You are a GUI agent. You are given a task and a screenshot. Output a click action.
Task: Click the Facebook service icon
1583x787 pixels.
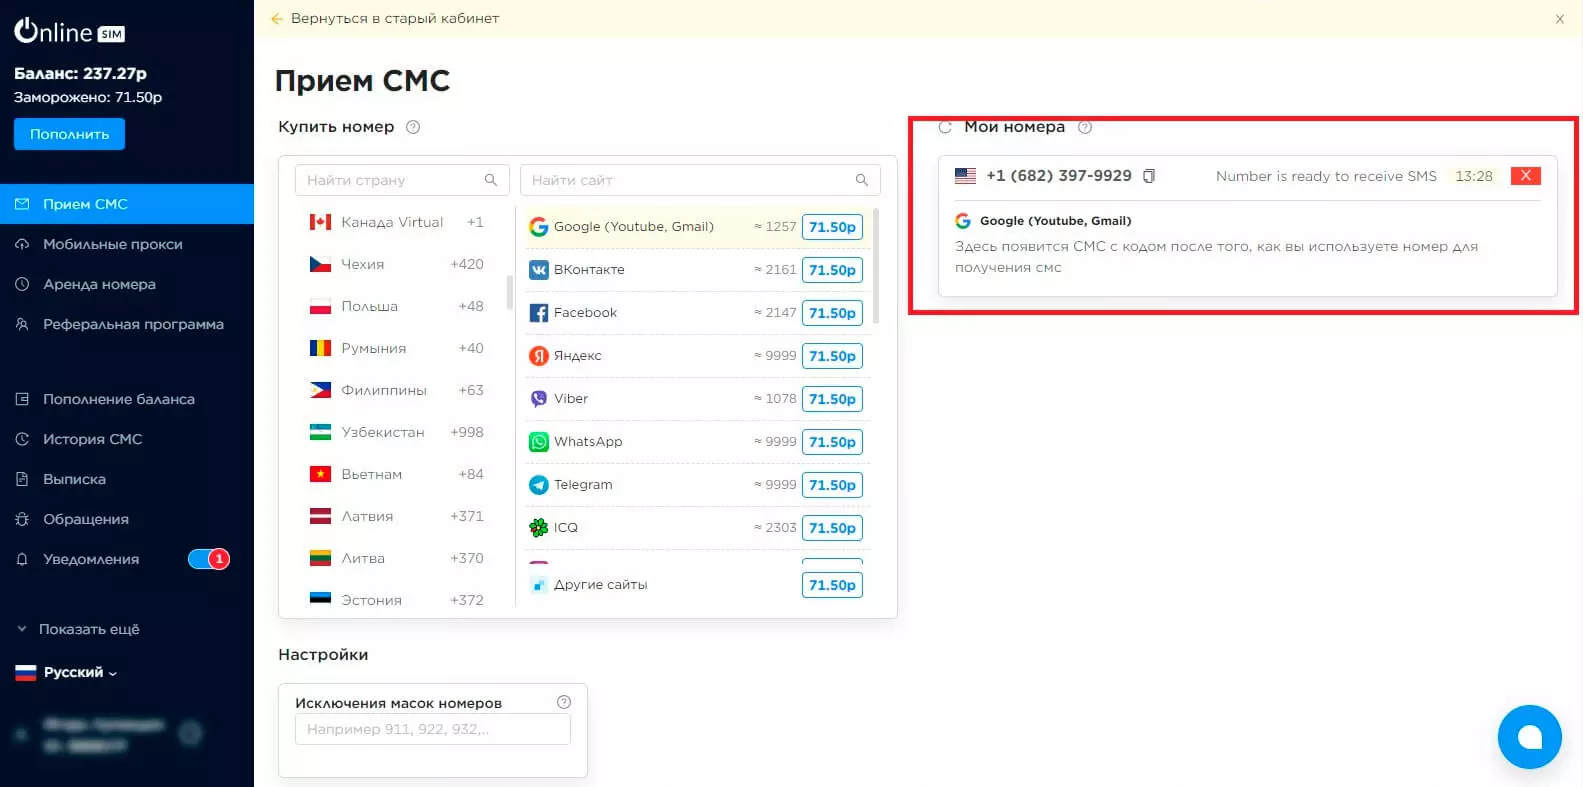tap(538, 313)
